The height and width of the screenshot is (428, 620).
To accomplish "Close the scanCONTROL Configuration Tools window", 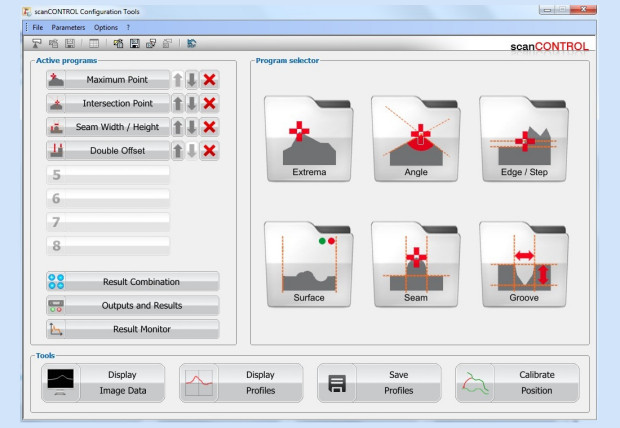I will [x=584, y=10].
